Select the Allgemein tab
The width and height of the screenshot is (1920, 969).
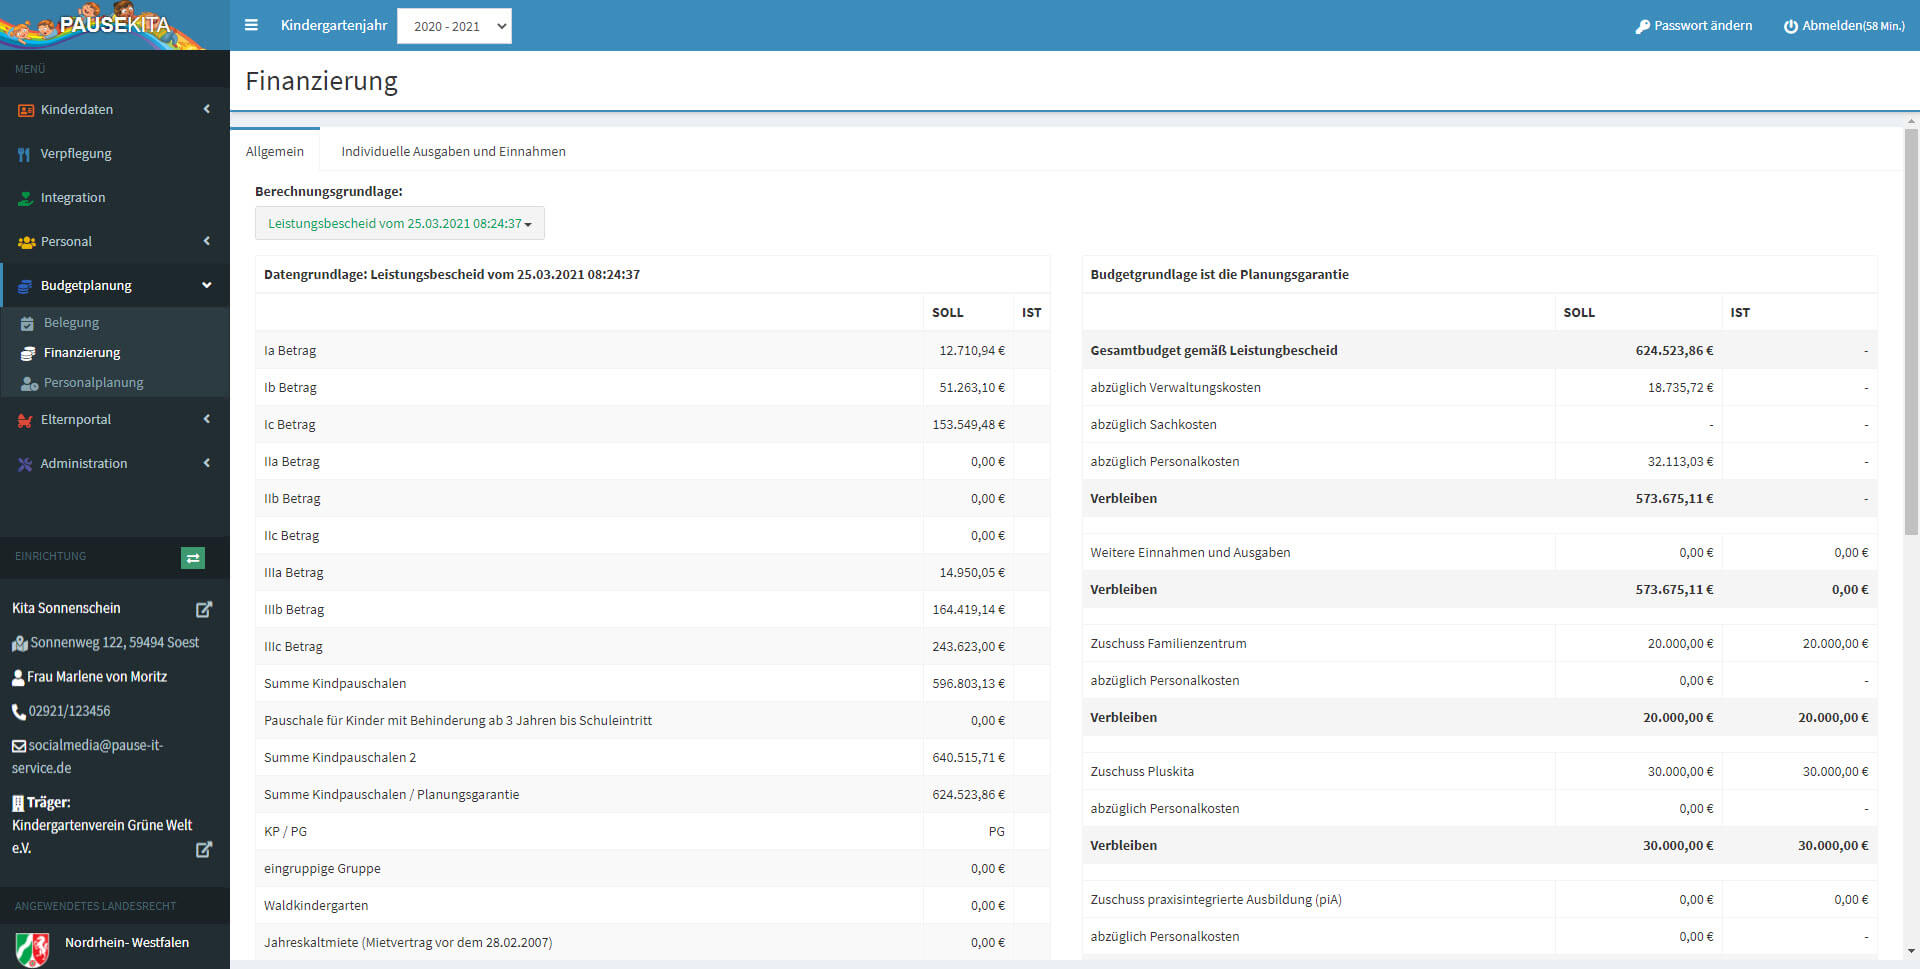click(x=275, y=152)
